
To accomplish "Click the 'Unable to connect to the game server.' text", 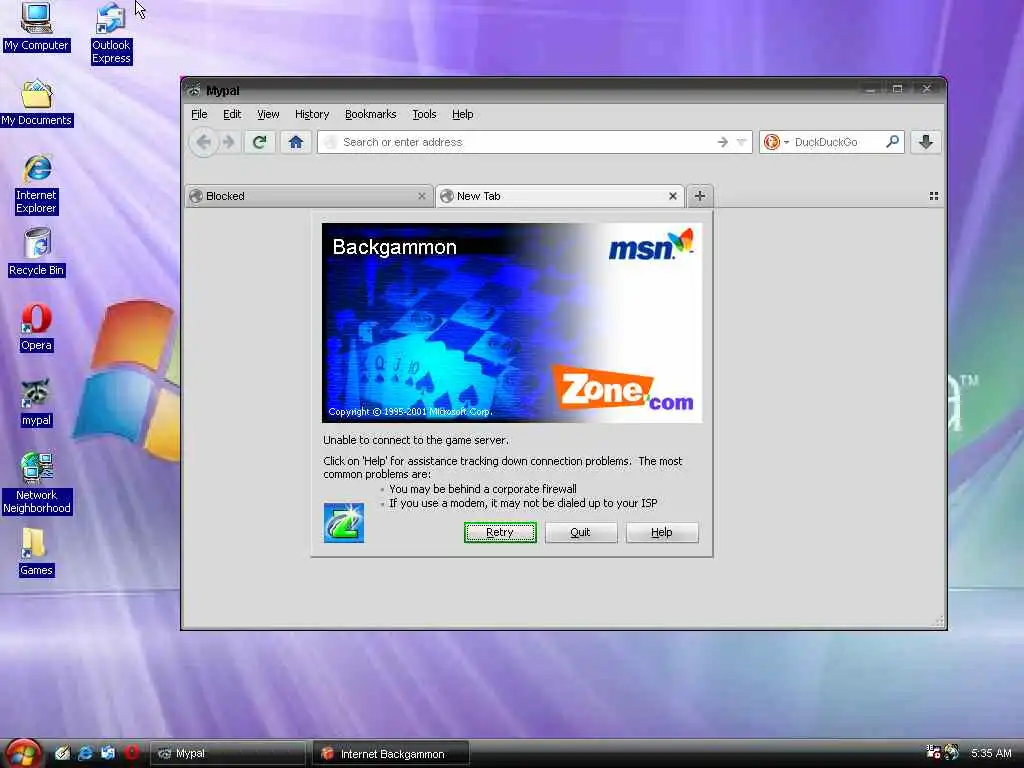I will tap(415, 440).
